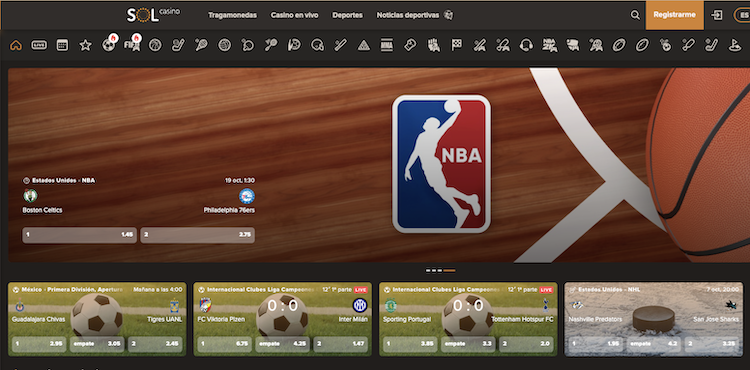The image size is (750, 370).
Task: Select the MMA sport icon
Action: 386,45
